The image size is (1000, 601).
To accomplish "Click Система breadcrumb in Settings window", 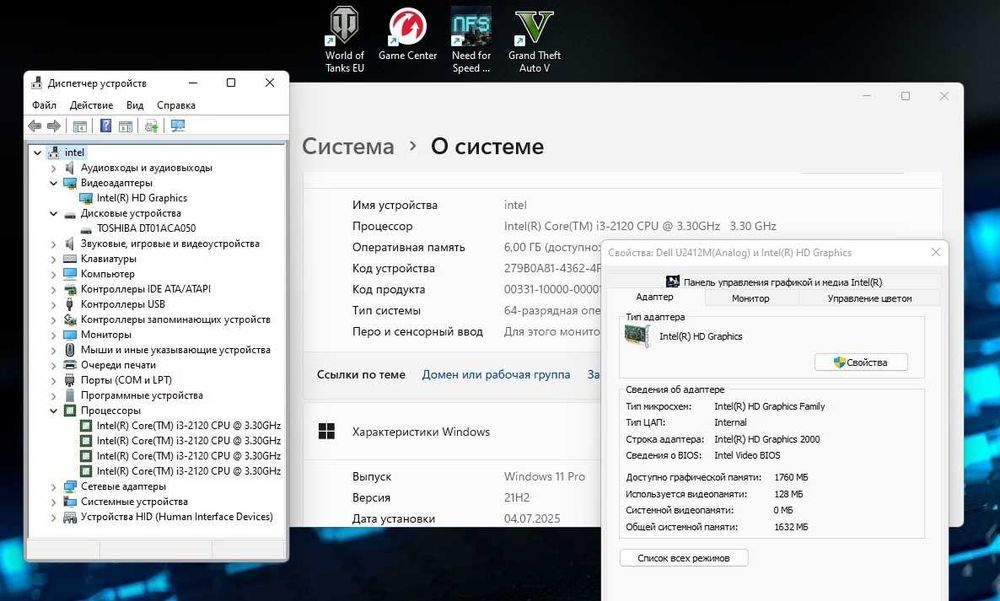I will [x=348, y=146].
